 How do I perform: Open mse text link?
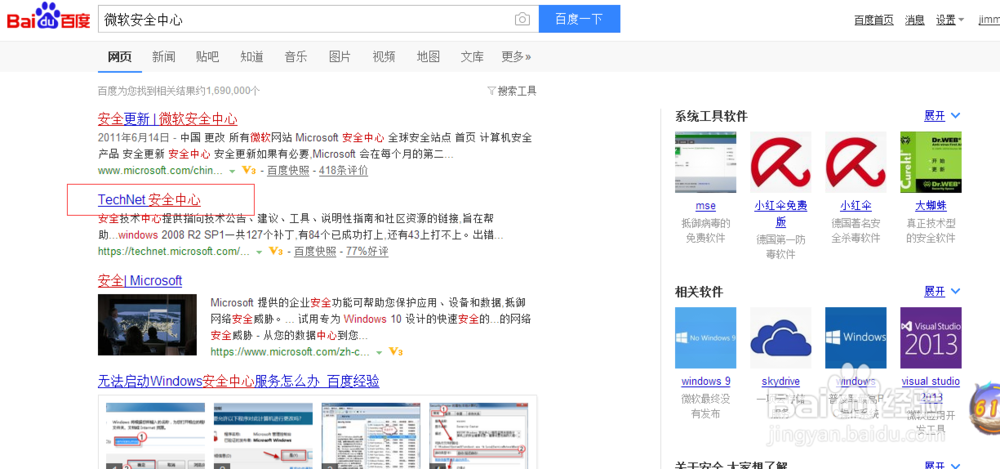[705, 206]
